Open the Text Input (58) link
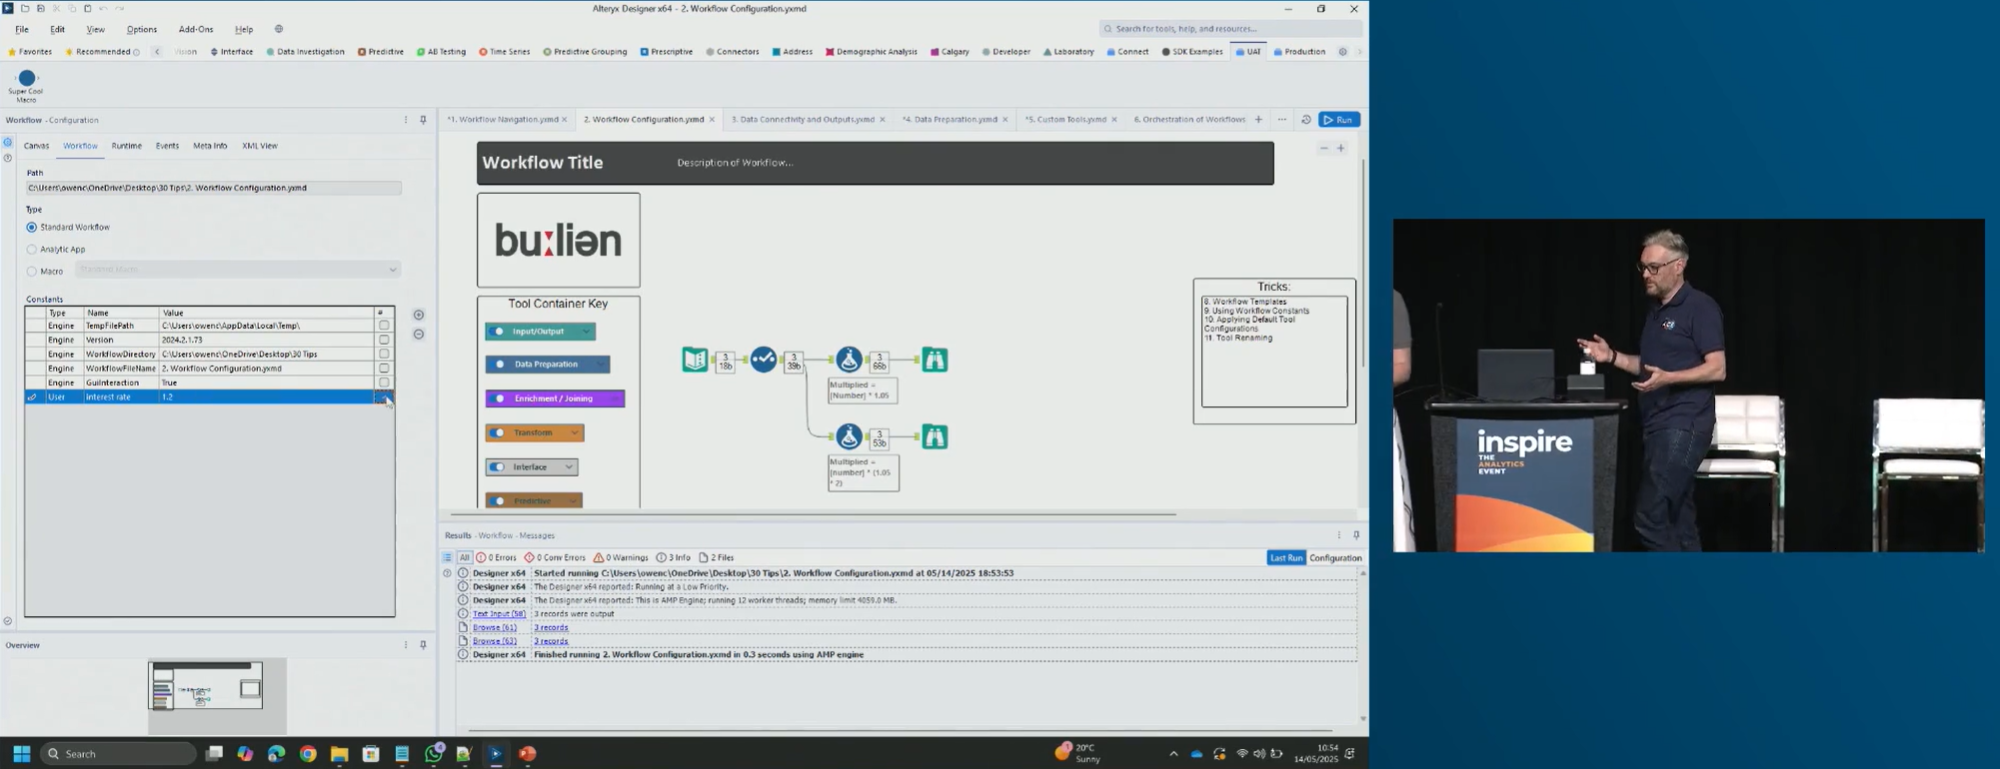The image size is (2000, 769). click(x=499, y=614)
